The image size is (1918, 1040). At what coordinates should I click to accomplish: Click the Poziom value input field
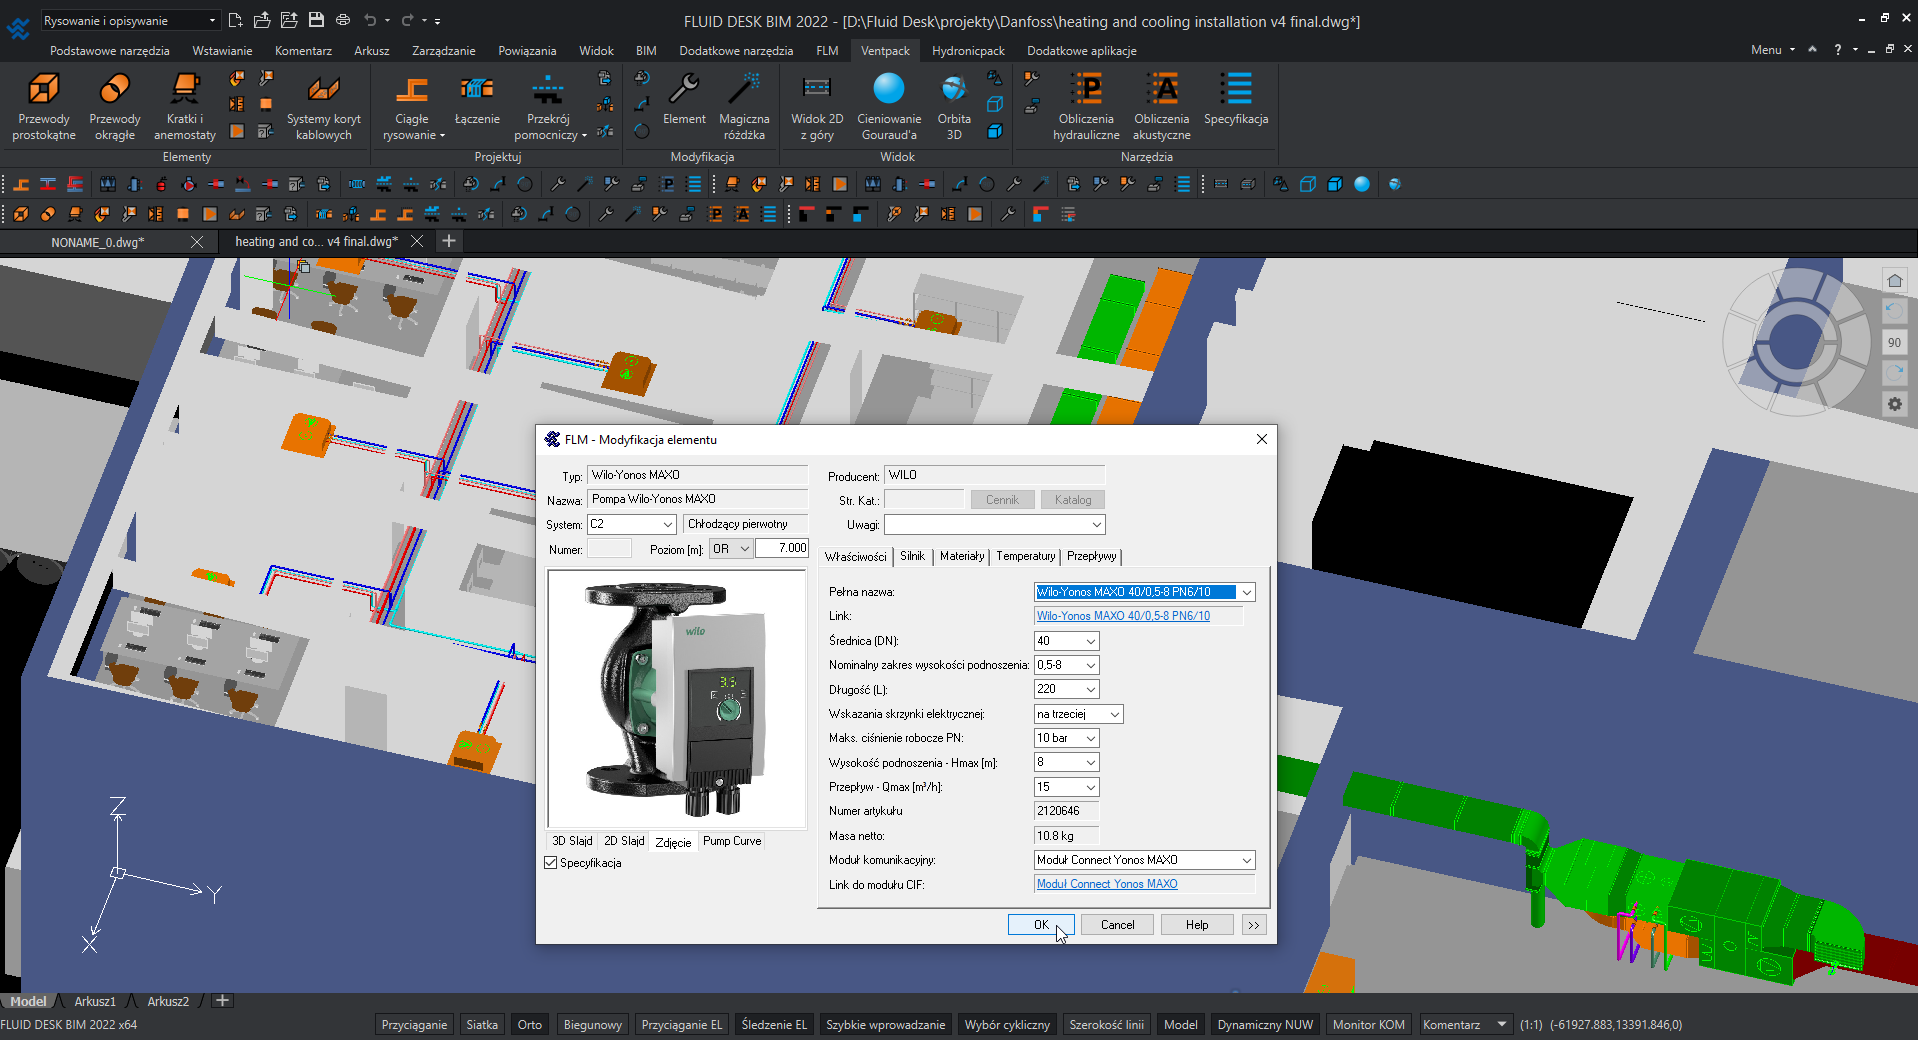(782, 548)
